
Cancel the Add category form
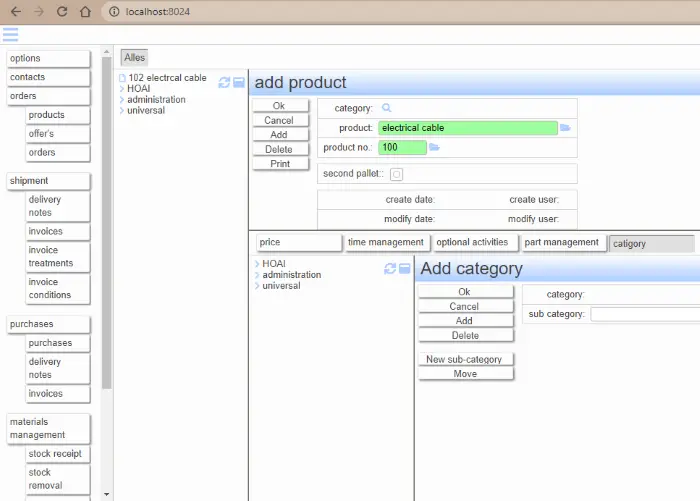[x=466, y=306]
